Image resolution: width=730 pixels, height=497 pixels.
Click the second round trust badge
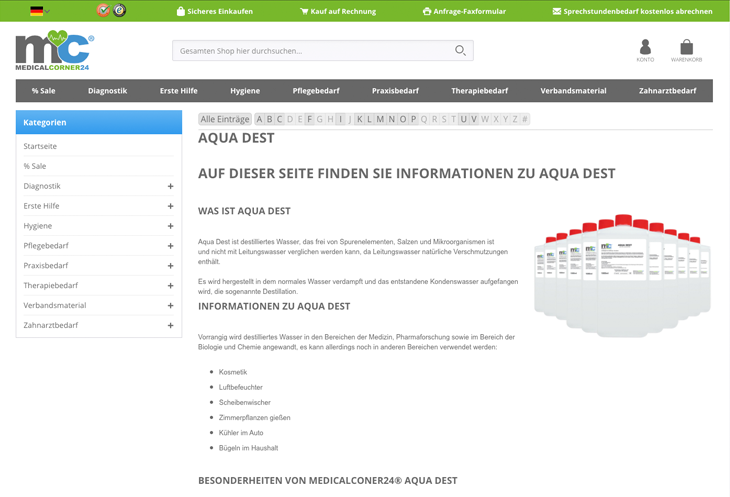(x=120, y=11)
